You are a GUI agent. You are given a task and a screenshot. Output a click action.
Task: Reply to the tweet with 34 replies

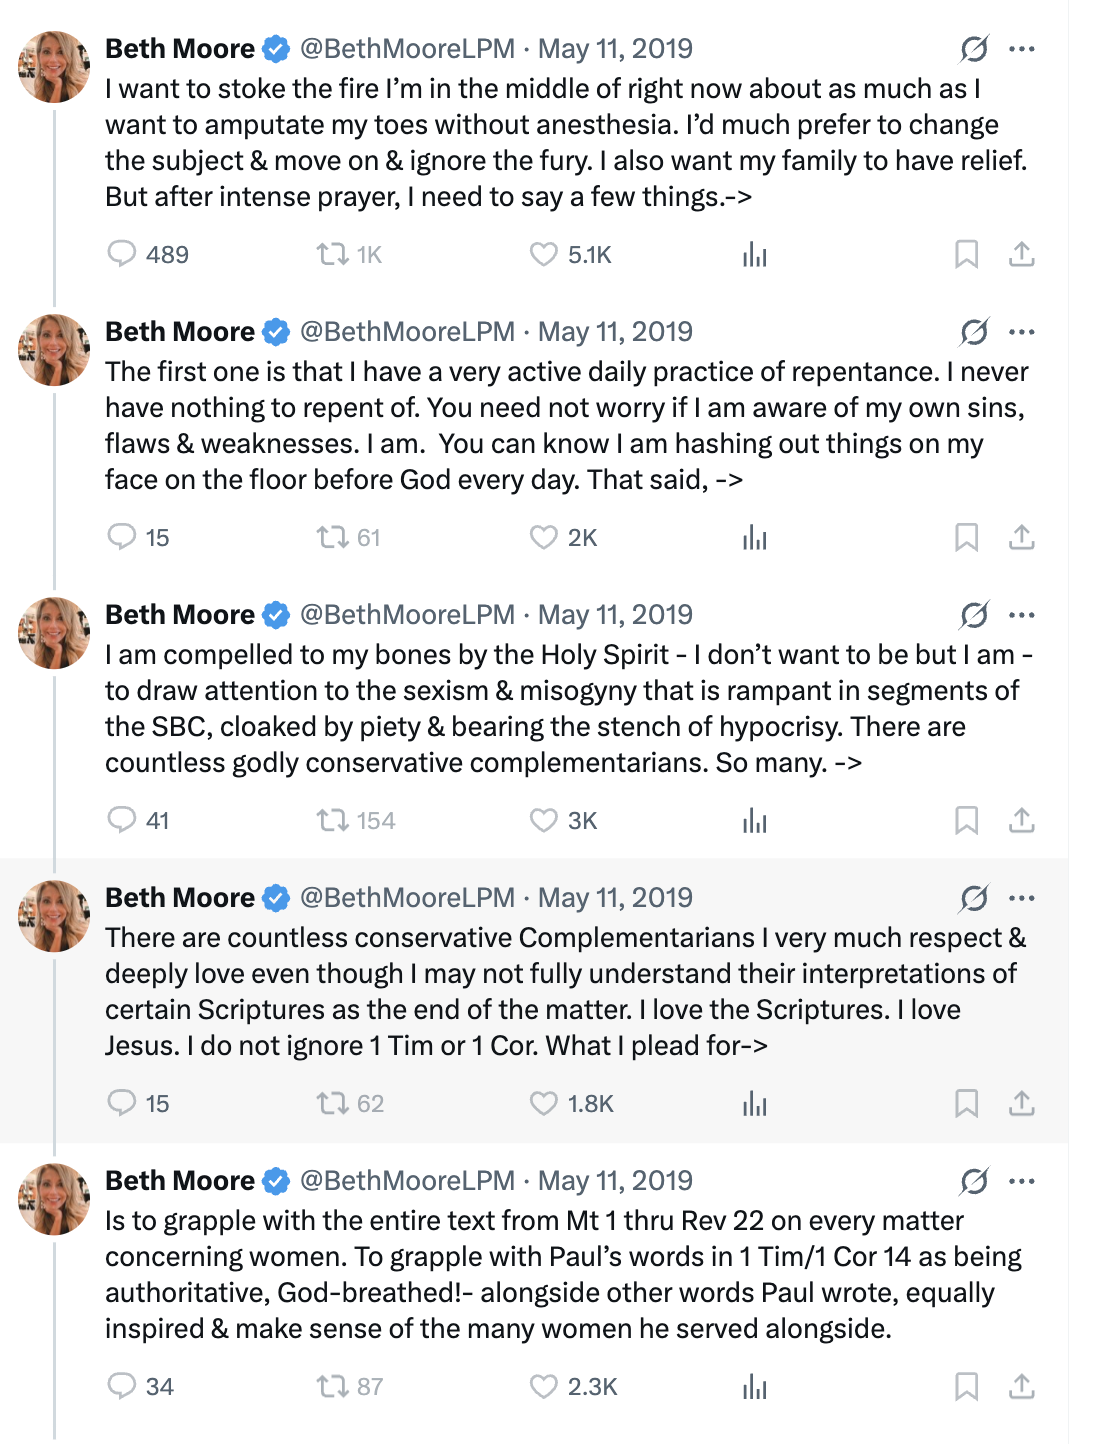(122, 1386)
